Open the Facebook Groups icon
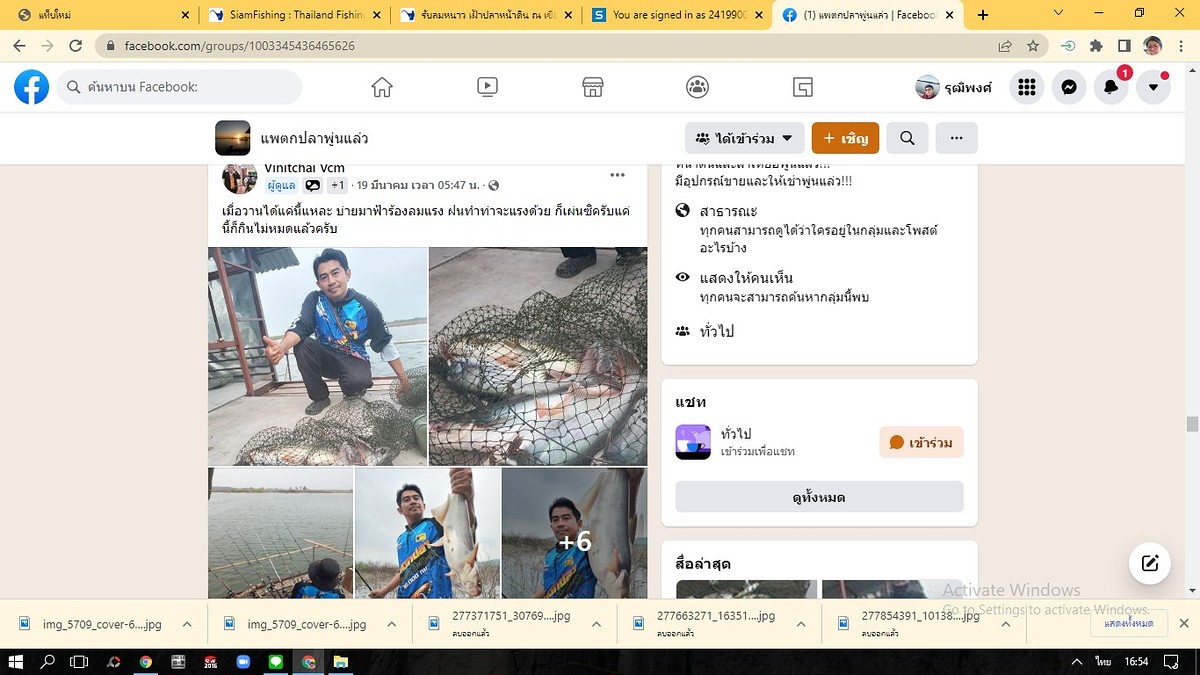 pyautogui.click(x=698, y=87)
